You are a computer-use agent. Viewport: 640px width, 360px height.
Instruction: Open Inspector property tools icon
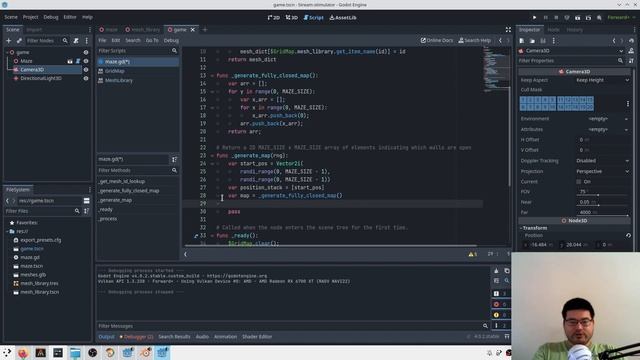631,61
